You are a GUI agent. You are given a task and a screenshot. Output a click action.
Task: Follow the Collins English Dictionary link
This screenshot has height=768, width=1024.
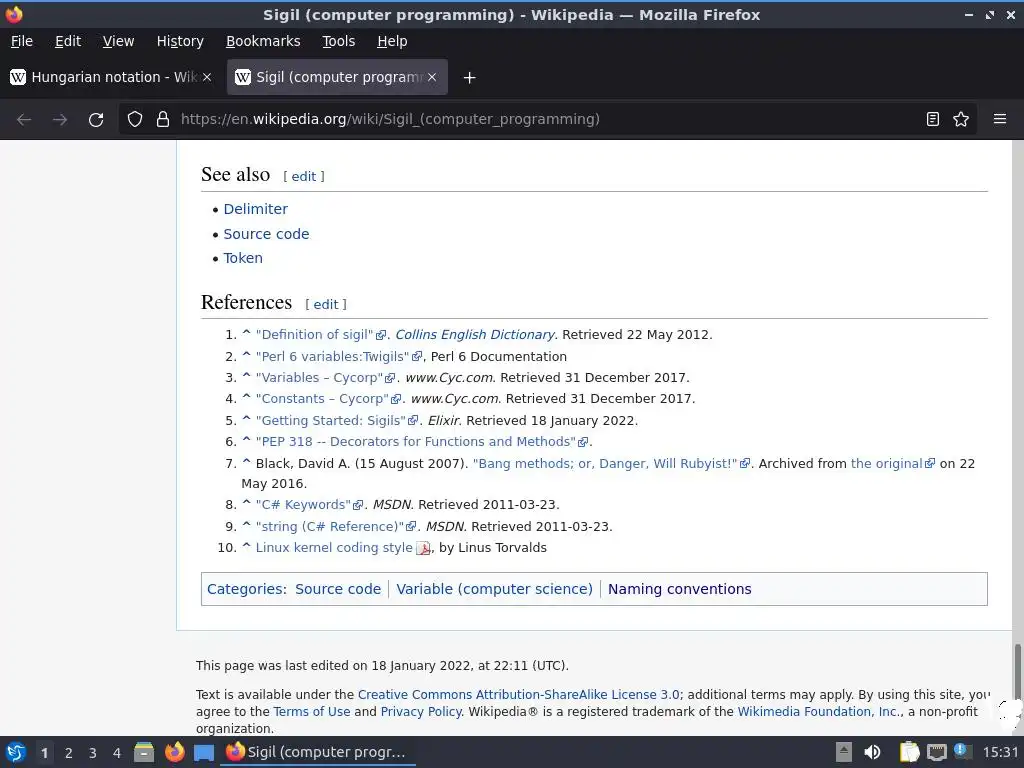coord(475,335)
